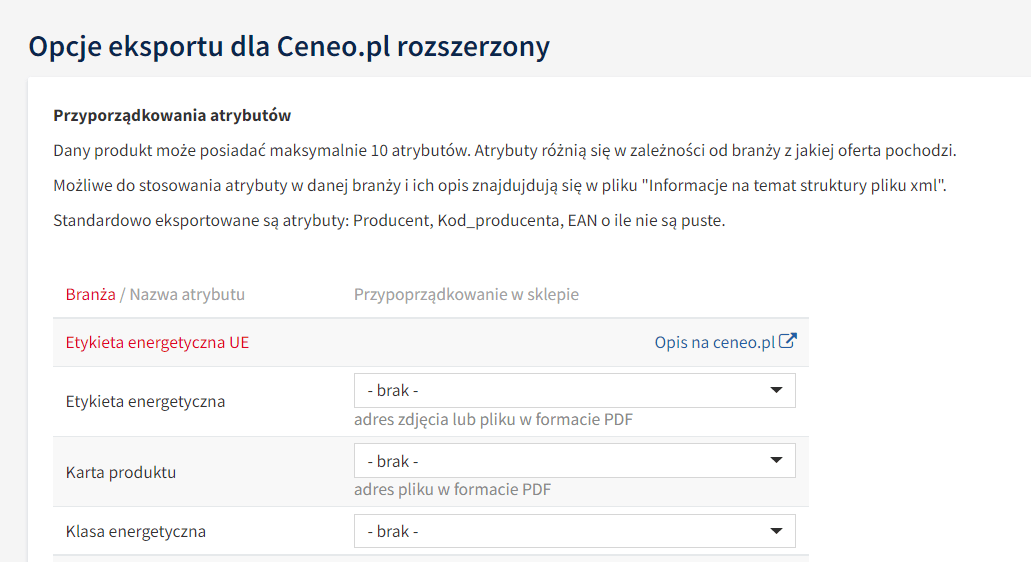Click the arrow in the Karta produktu select
1031x562 pixels.
776,461
